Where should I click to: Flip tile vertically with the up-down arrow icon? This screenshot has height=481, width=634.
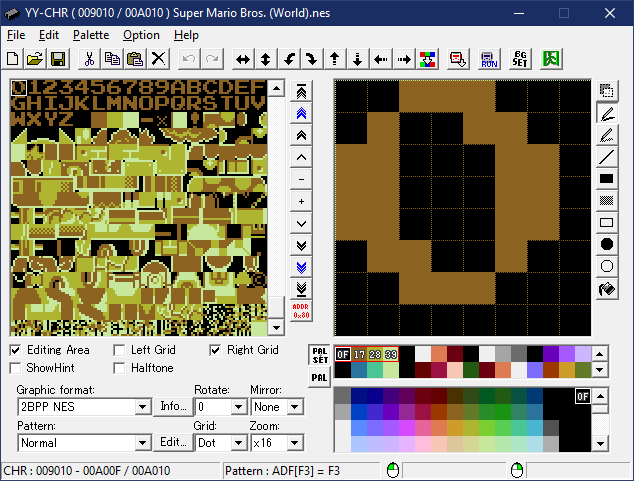266,59
